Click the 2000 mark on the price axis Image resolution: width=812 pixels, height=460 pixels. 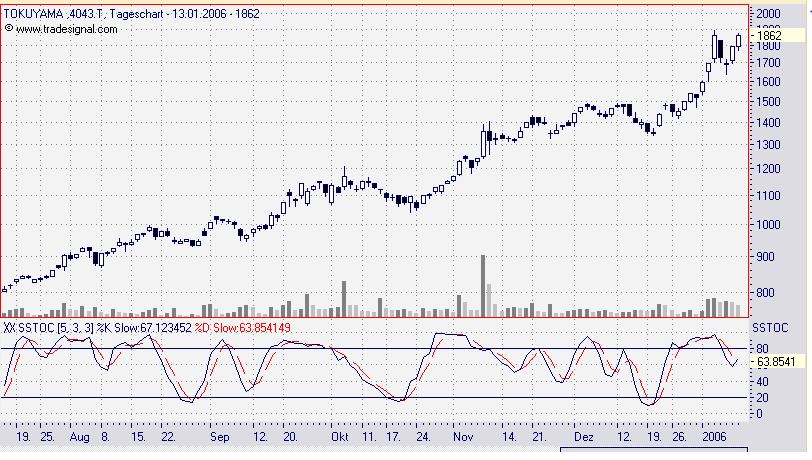pyautogui.click(x=768, y=13)
